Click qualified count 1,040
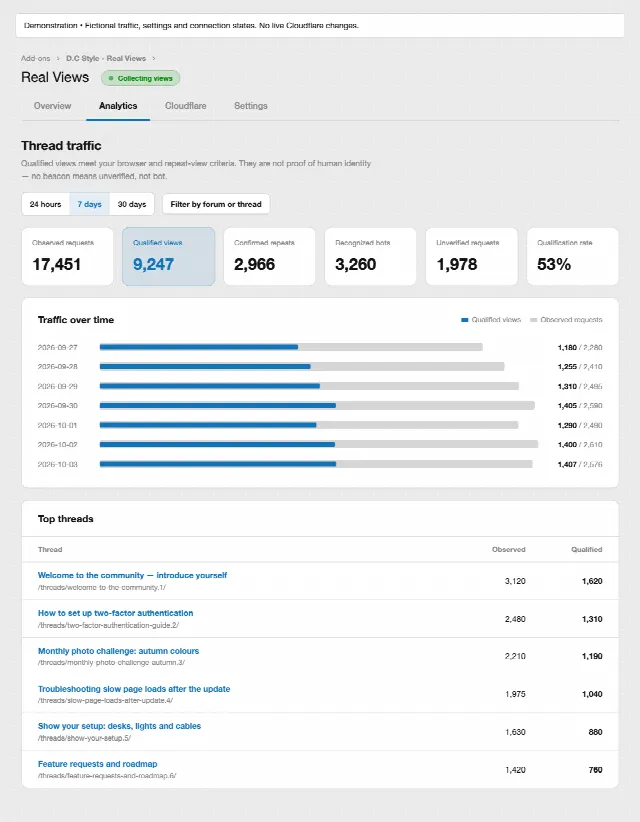Screen dimensions: 640x822 592,694
